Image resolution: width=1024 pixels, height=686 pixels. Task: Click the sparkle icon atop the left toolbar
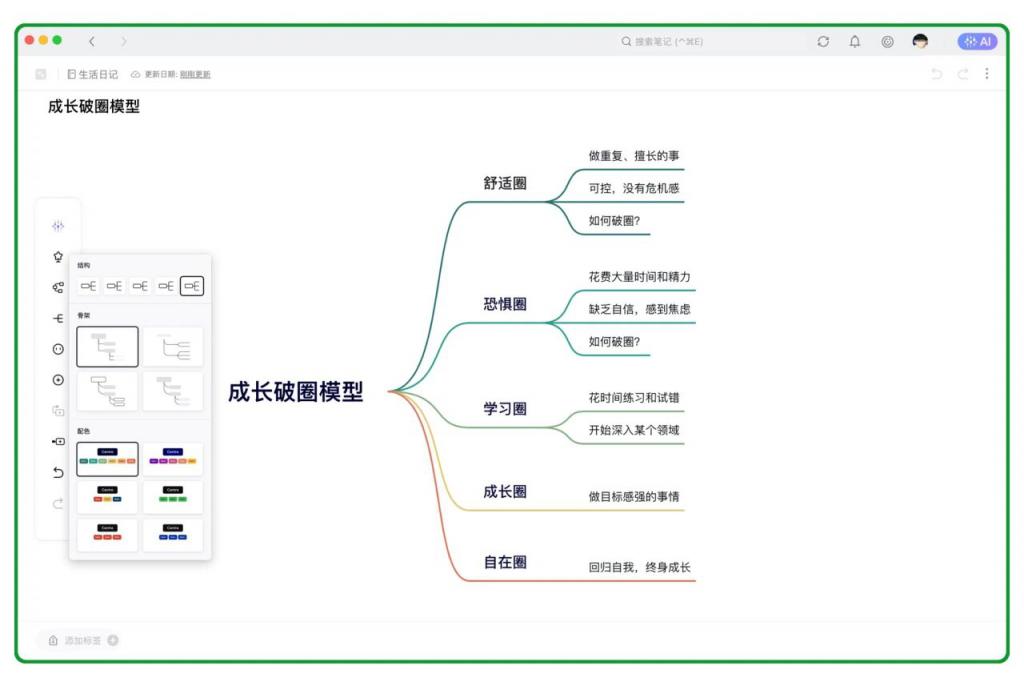58,226
